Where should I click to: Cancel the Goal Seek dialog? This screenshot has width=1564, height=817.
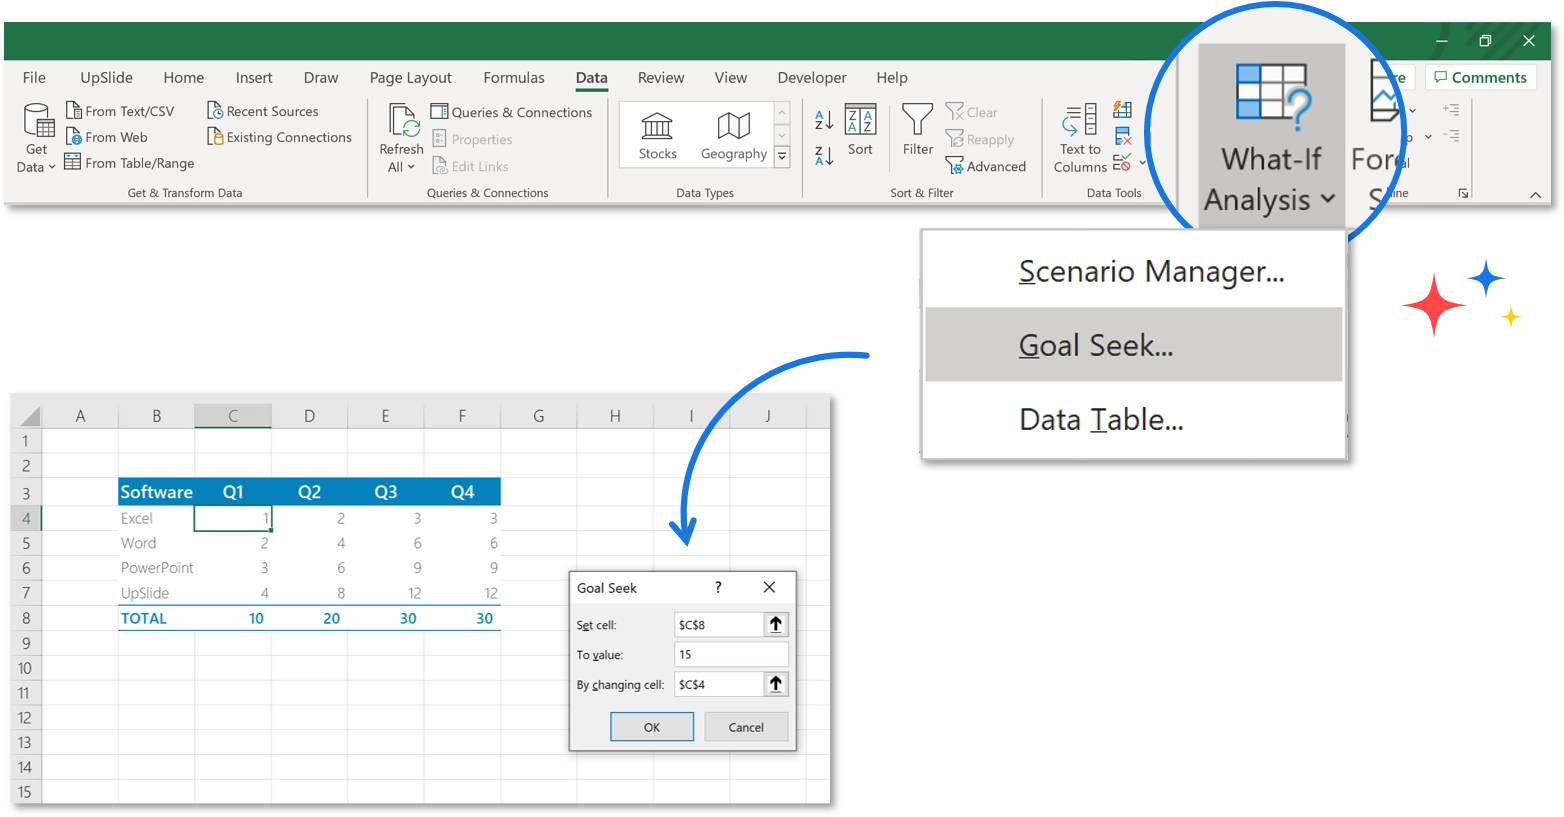tap(745, 727)
